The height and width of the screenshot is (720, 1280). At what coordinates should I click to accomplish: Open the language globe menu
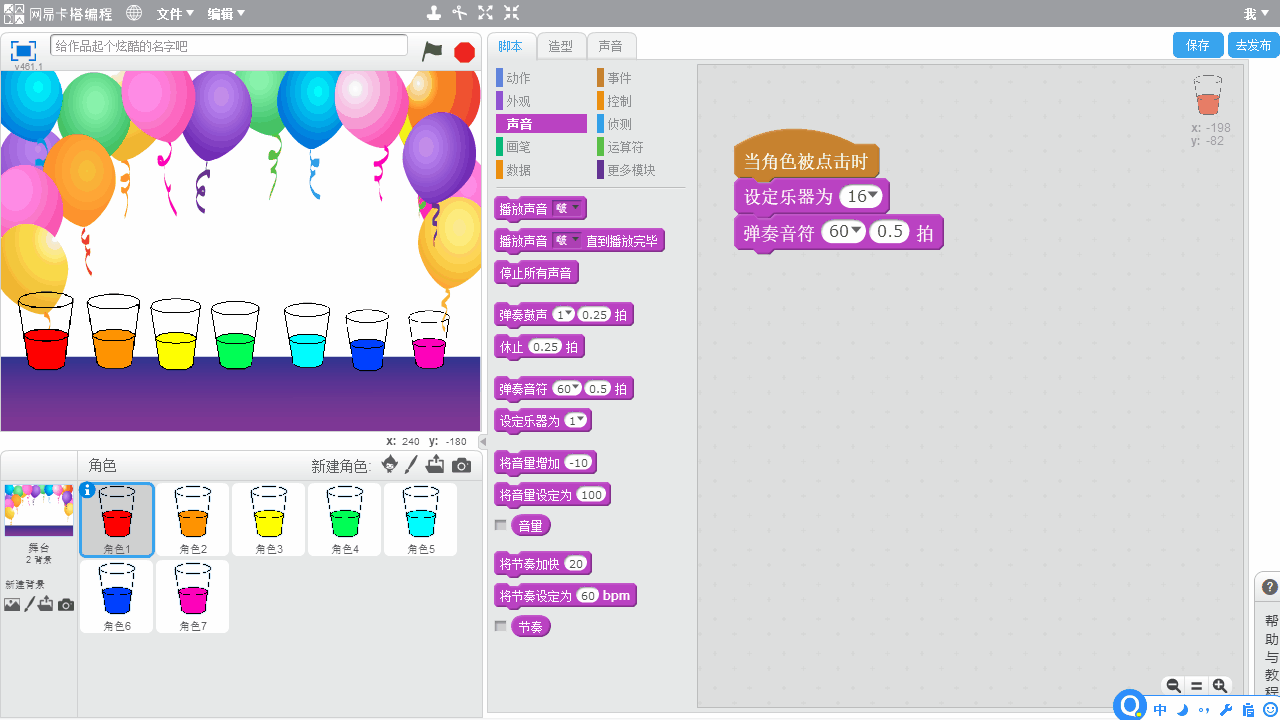[x=134, y=13]
